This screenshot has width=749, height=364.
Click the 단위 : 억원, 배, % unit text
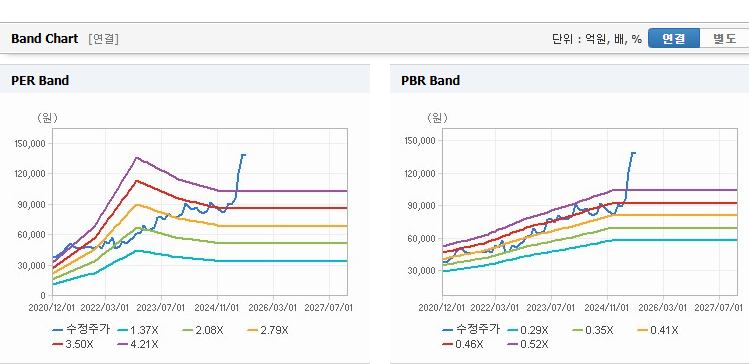click(597, 39)
